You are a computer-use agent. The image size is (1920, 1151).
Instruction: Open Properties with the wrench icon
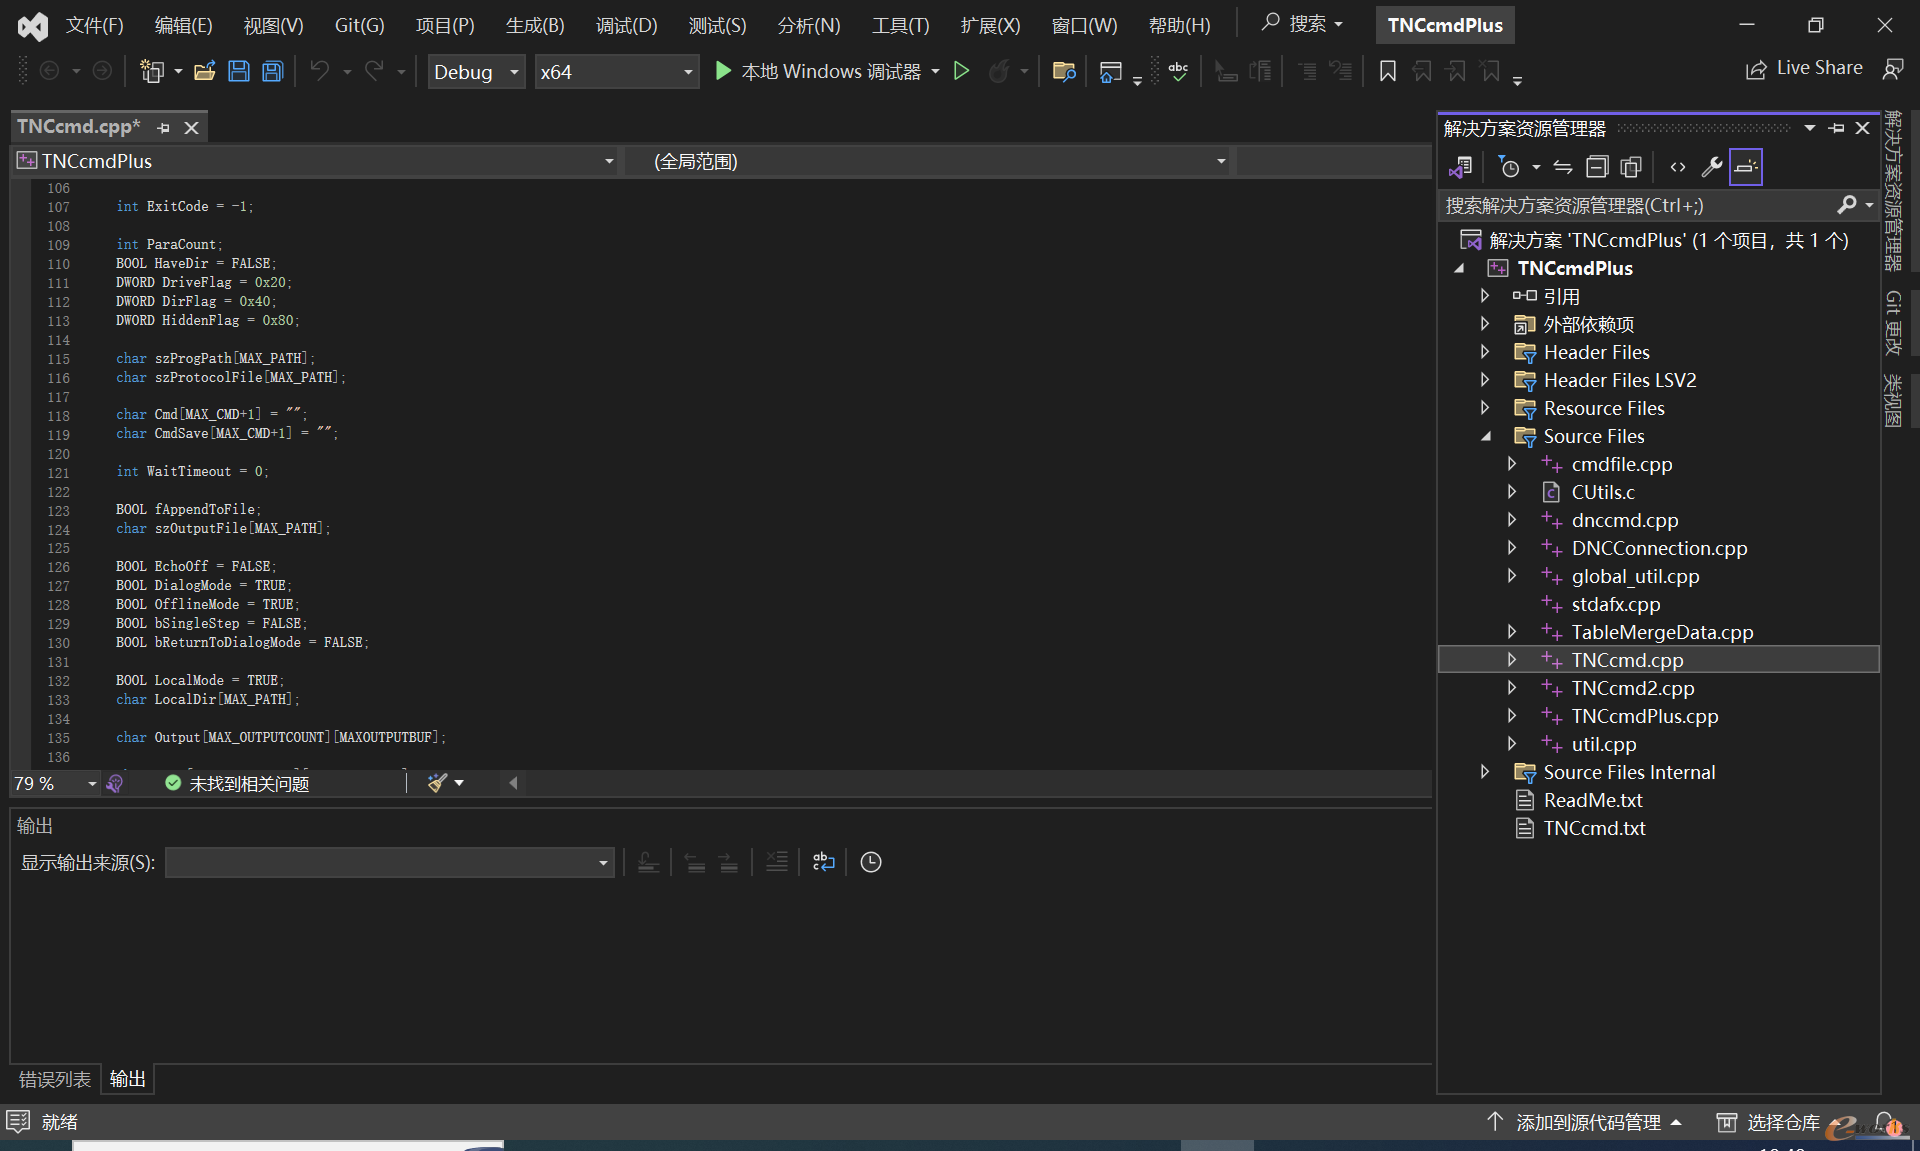[x=1712, y=167]
